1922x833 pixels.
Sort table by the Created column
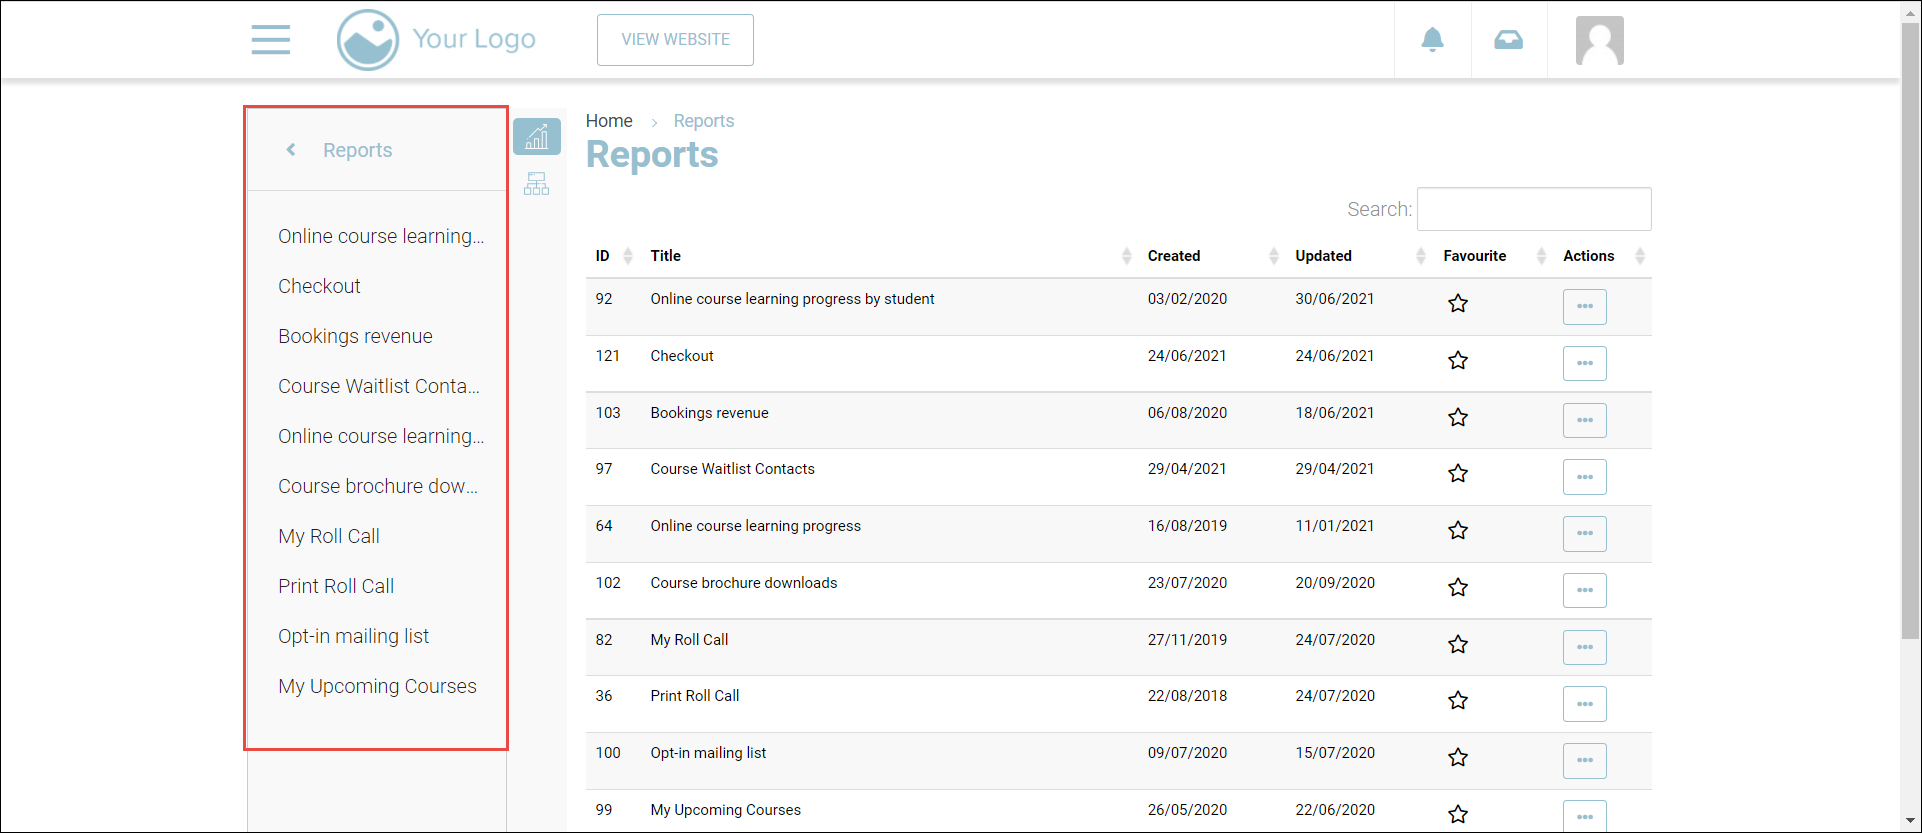[x=1174, y=256]
